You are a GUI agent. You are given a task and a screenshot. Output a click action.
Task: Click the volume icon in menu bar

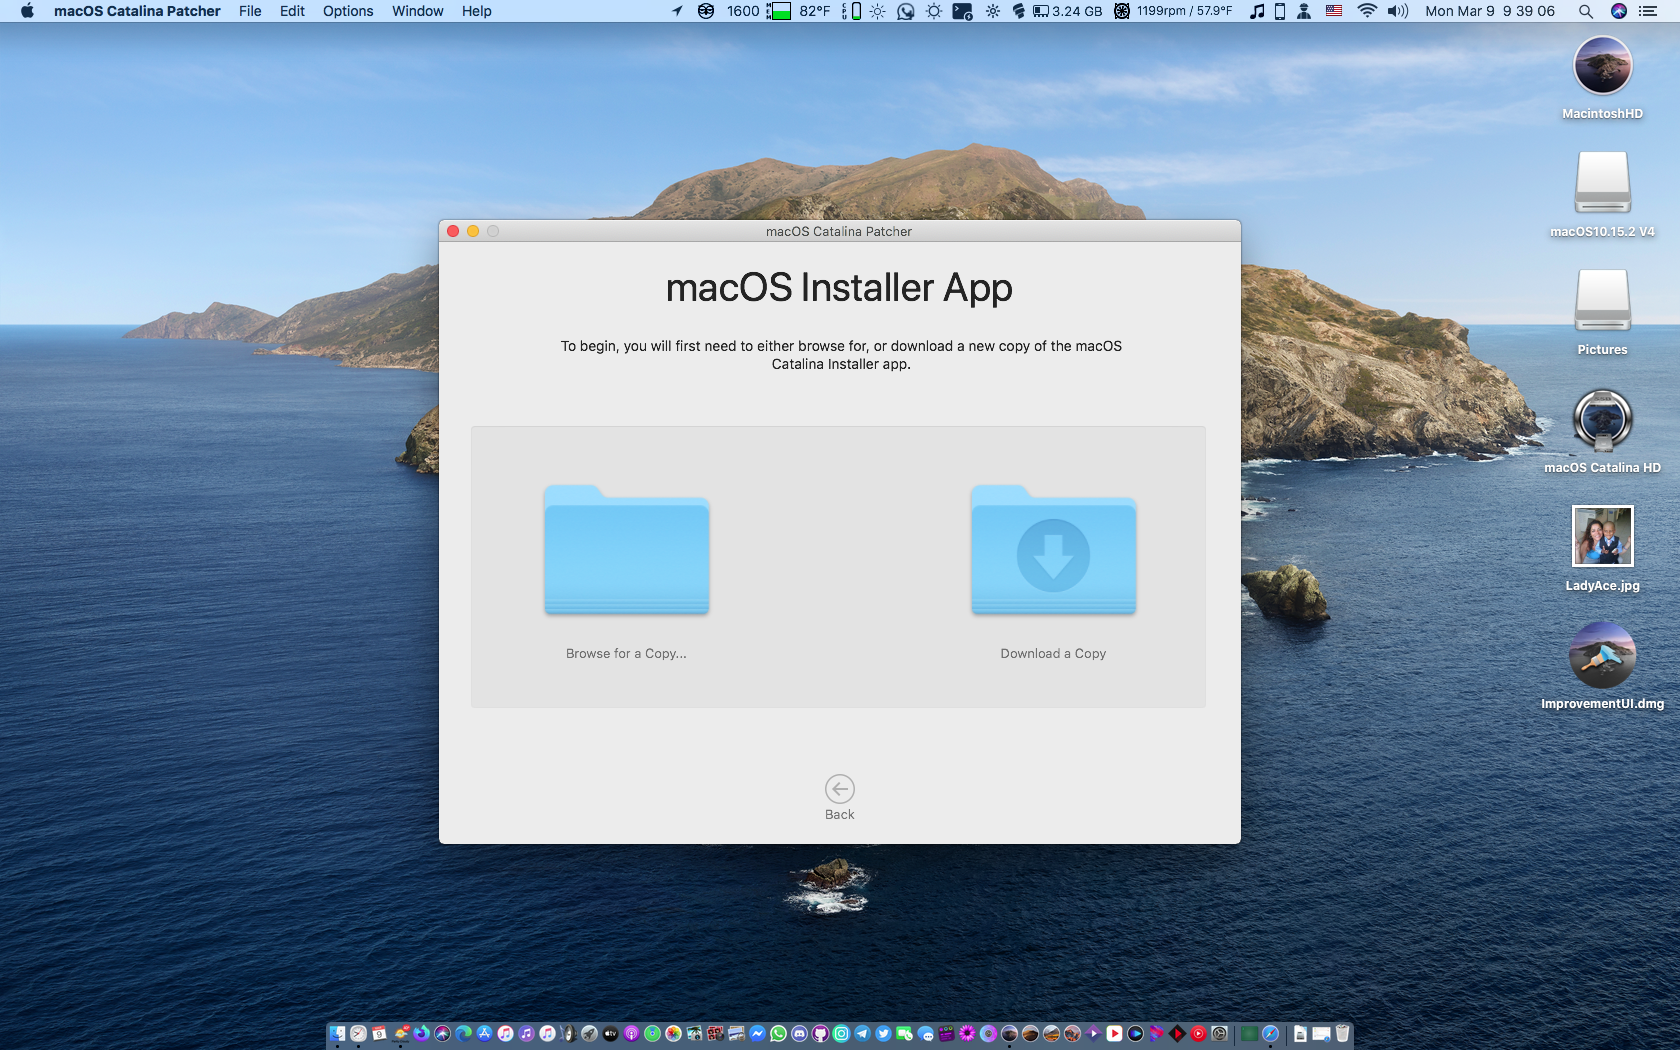[x=1397, y=11]
